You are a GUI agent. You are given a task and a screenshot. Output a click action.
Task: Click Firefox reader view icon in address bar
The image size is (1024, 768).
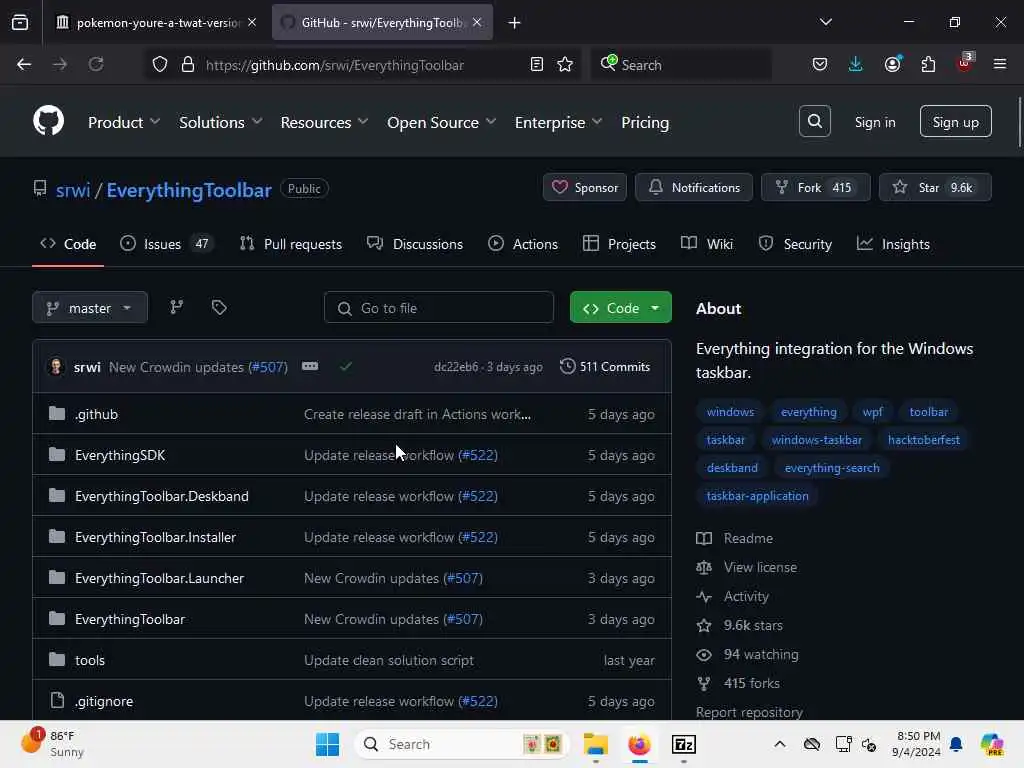(536, 65)
